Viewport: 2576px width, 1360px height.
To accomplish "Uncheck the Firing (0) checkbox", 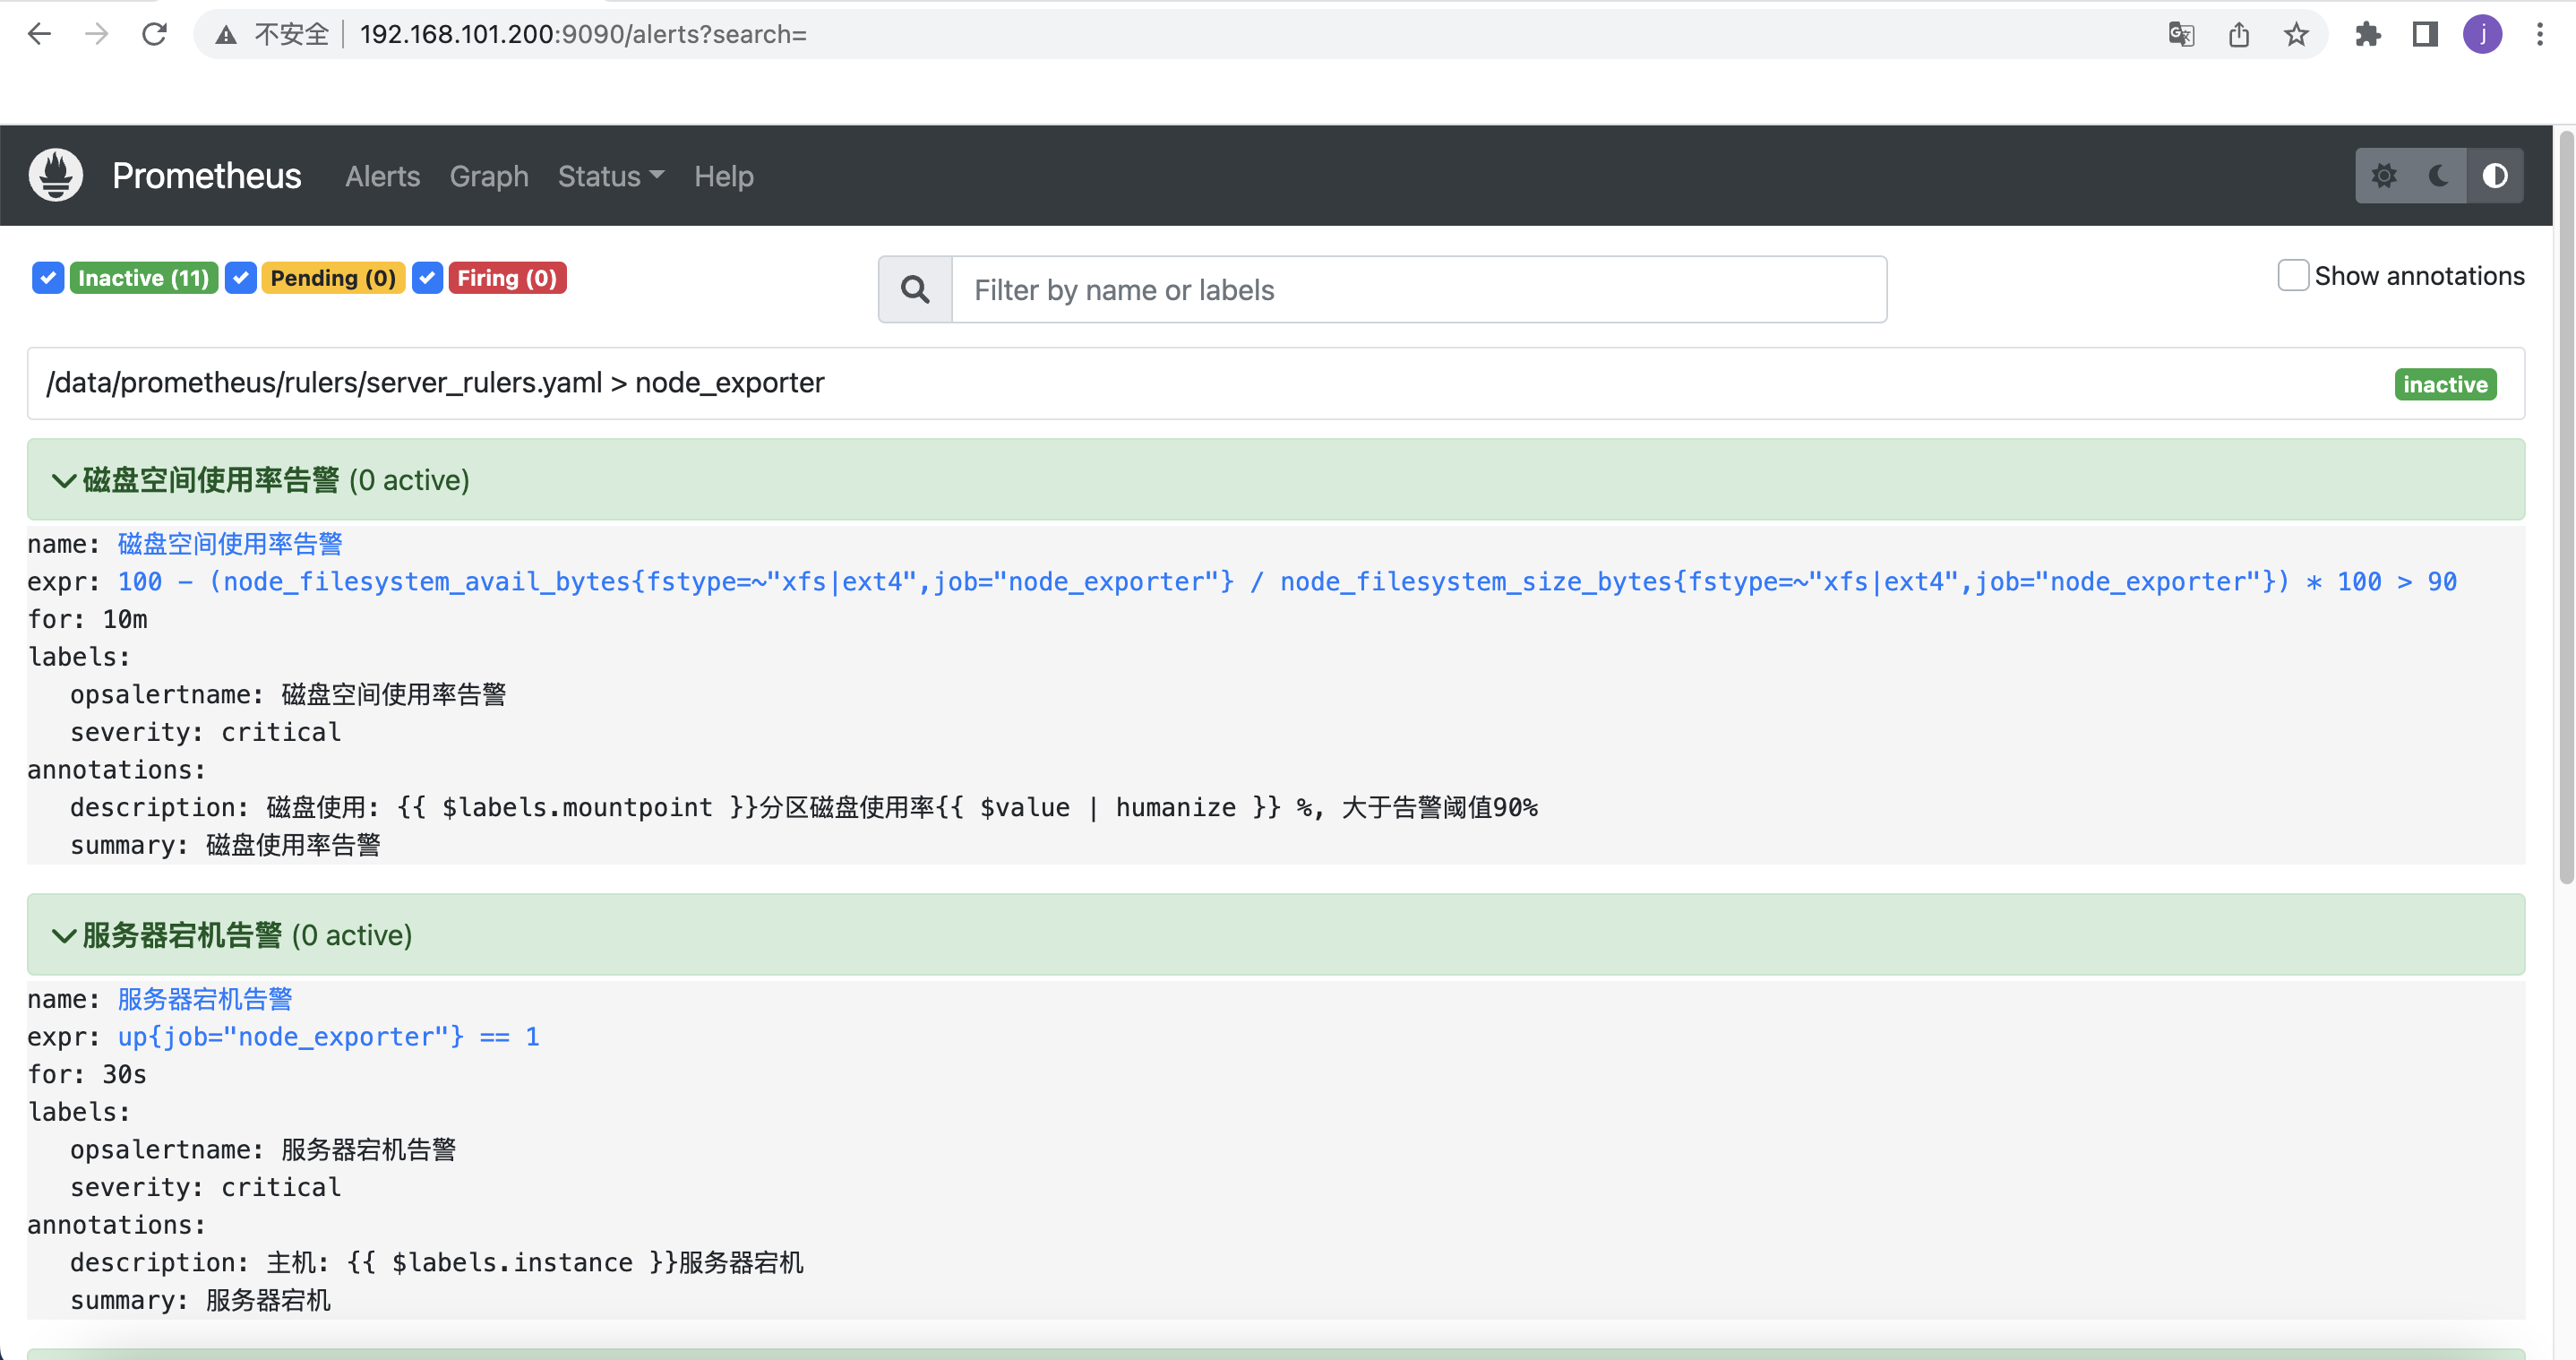I will point(428,278).
